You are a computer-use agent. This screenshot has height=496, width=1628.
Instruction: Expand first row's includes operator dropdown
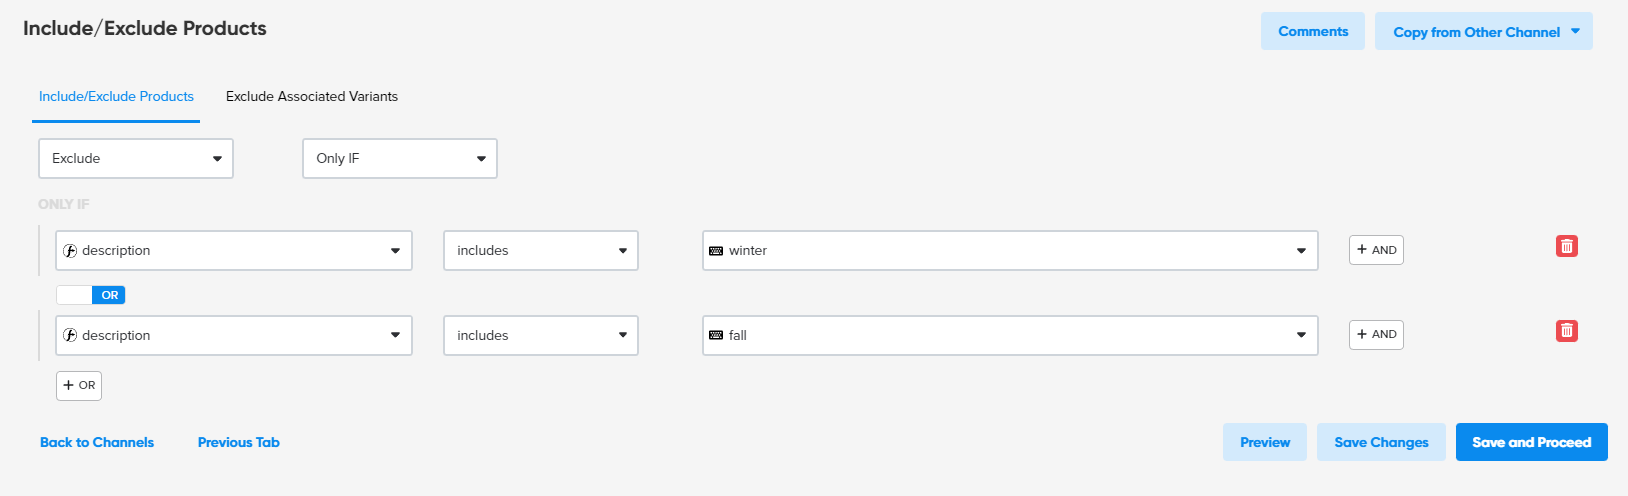(541, 251)
